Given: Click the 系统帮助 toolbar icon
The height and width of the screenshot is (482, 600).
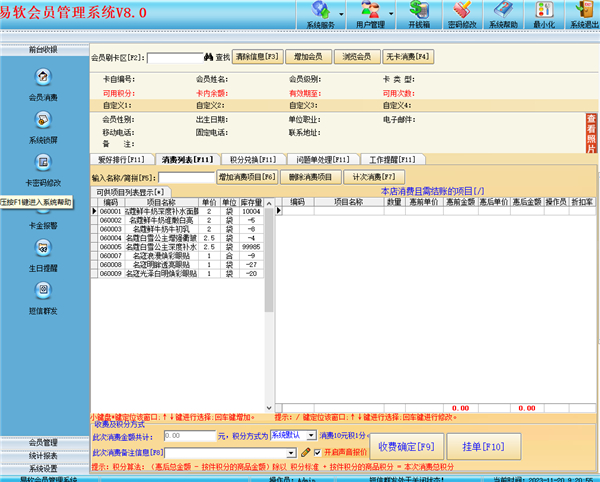Looking at the screenshot, I should 505,16.
